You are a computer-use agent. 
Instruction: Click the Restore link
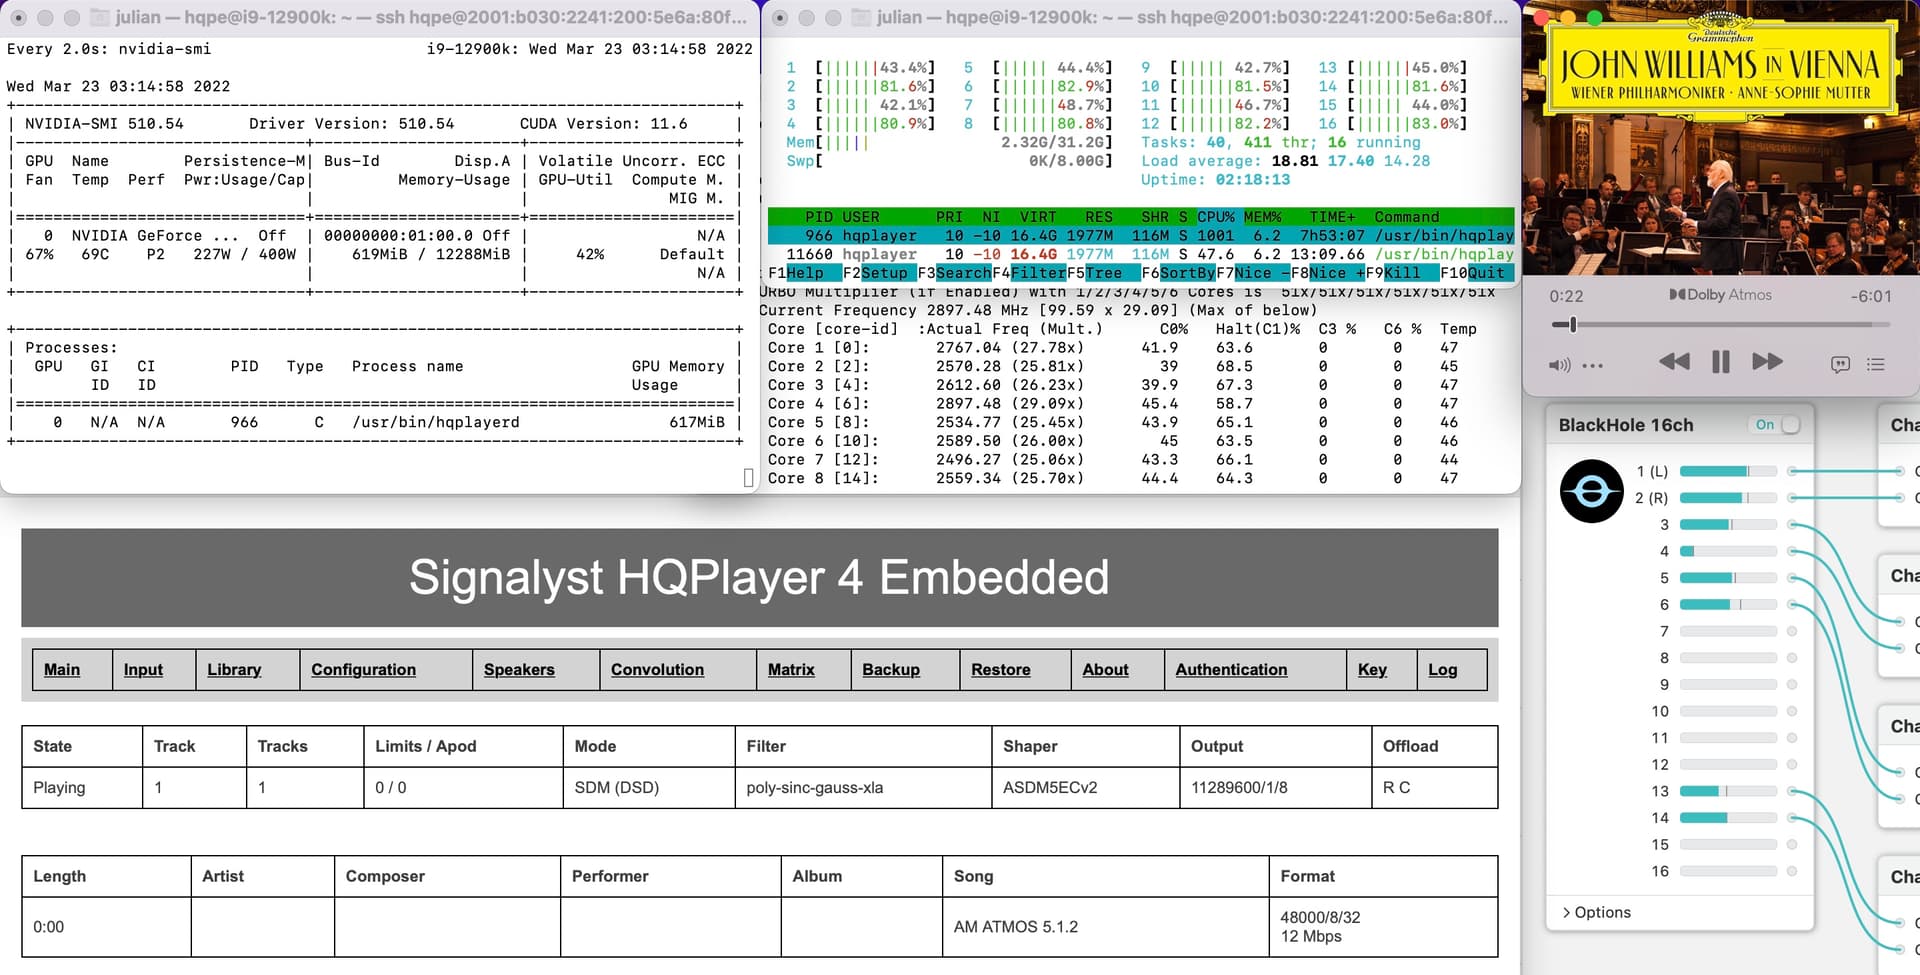point(1000,669)
